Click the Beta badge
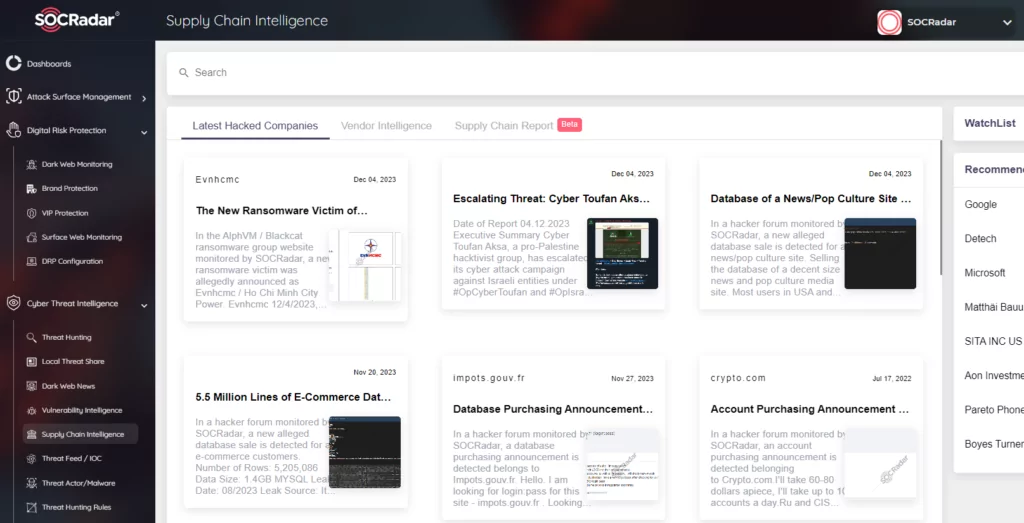This screenshot has height=523, width=1024. [569, 124]
